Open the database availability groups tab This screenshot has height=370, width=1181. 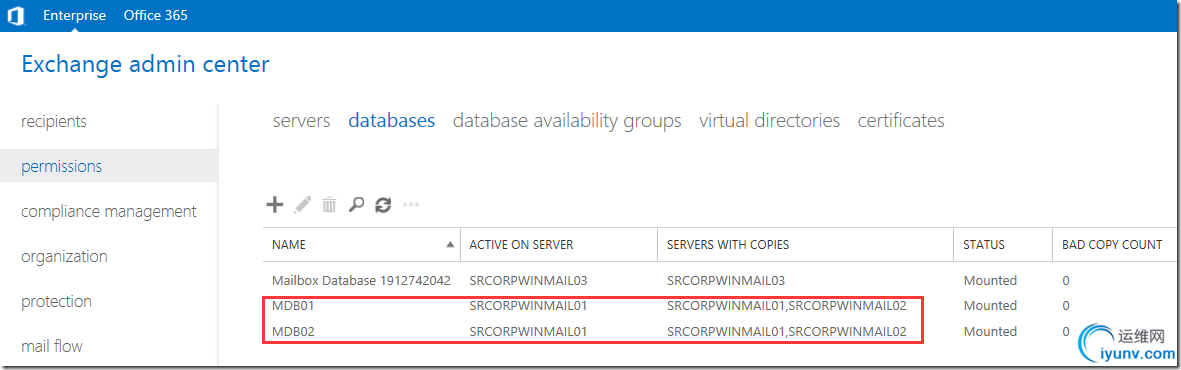coord(567,121)
